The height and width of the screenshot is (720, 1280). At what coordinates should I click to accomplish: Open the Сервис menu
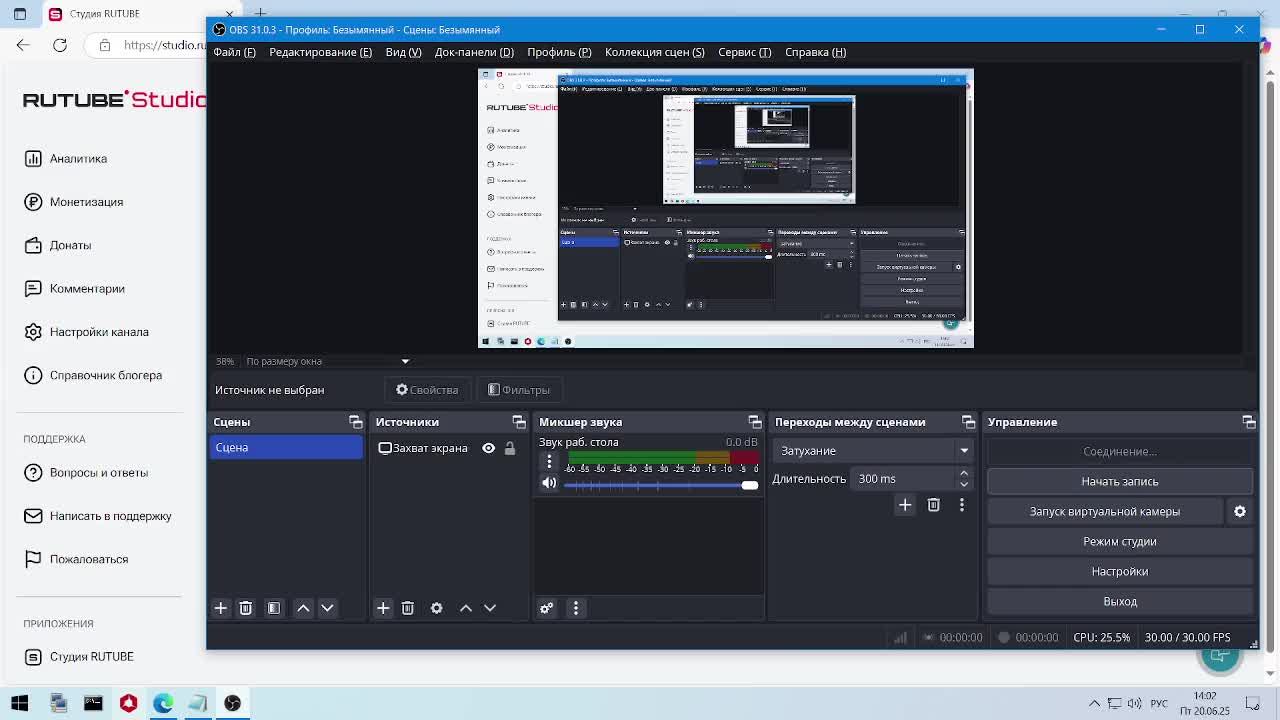coord(744,52)
